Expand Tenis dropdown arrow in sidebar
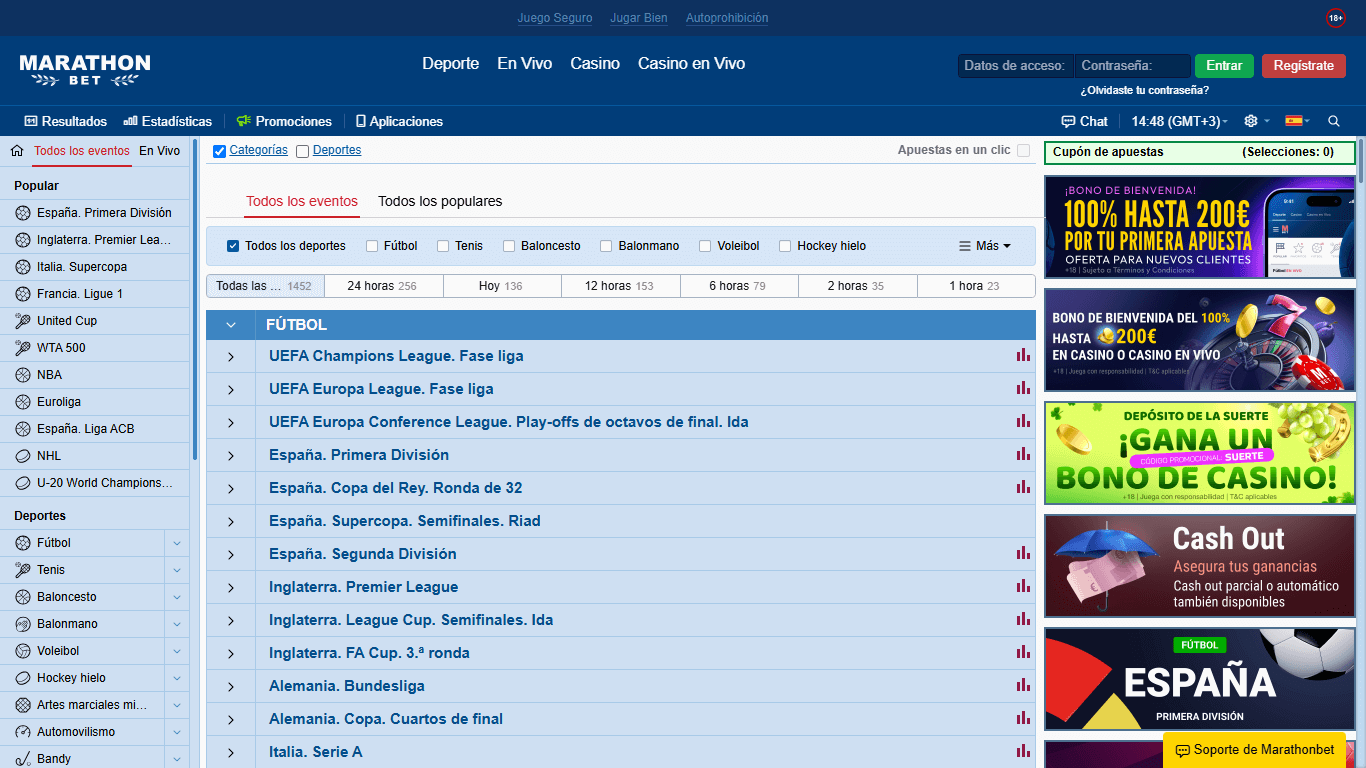This screenshot has width=1366, height=768. coord(177,570)
